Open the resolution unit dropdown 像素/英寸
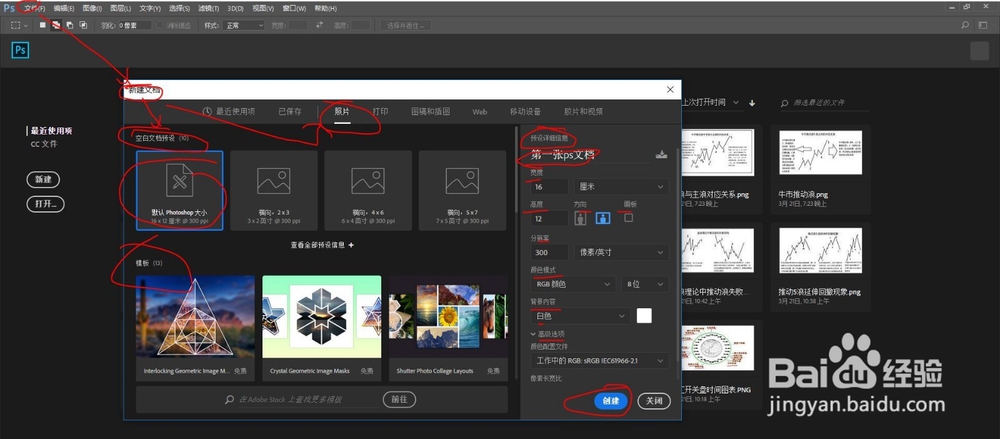This screenshot has height=439, width=1000. (x=621, y=252)
